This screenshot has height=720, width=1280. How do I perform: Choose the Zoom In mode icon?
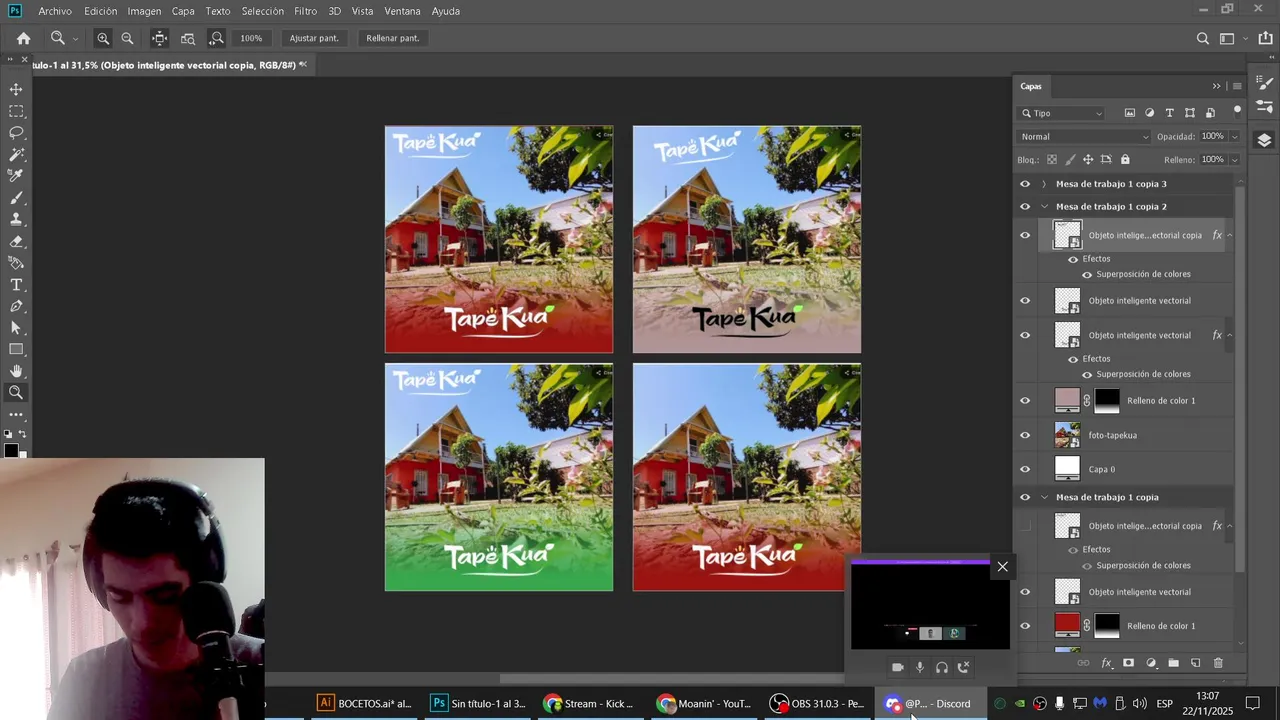103,38
